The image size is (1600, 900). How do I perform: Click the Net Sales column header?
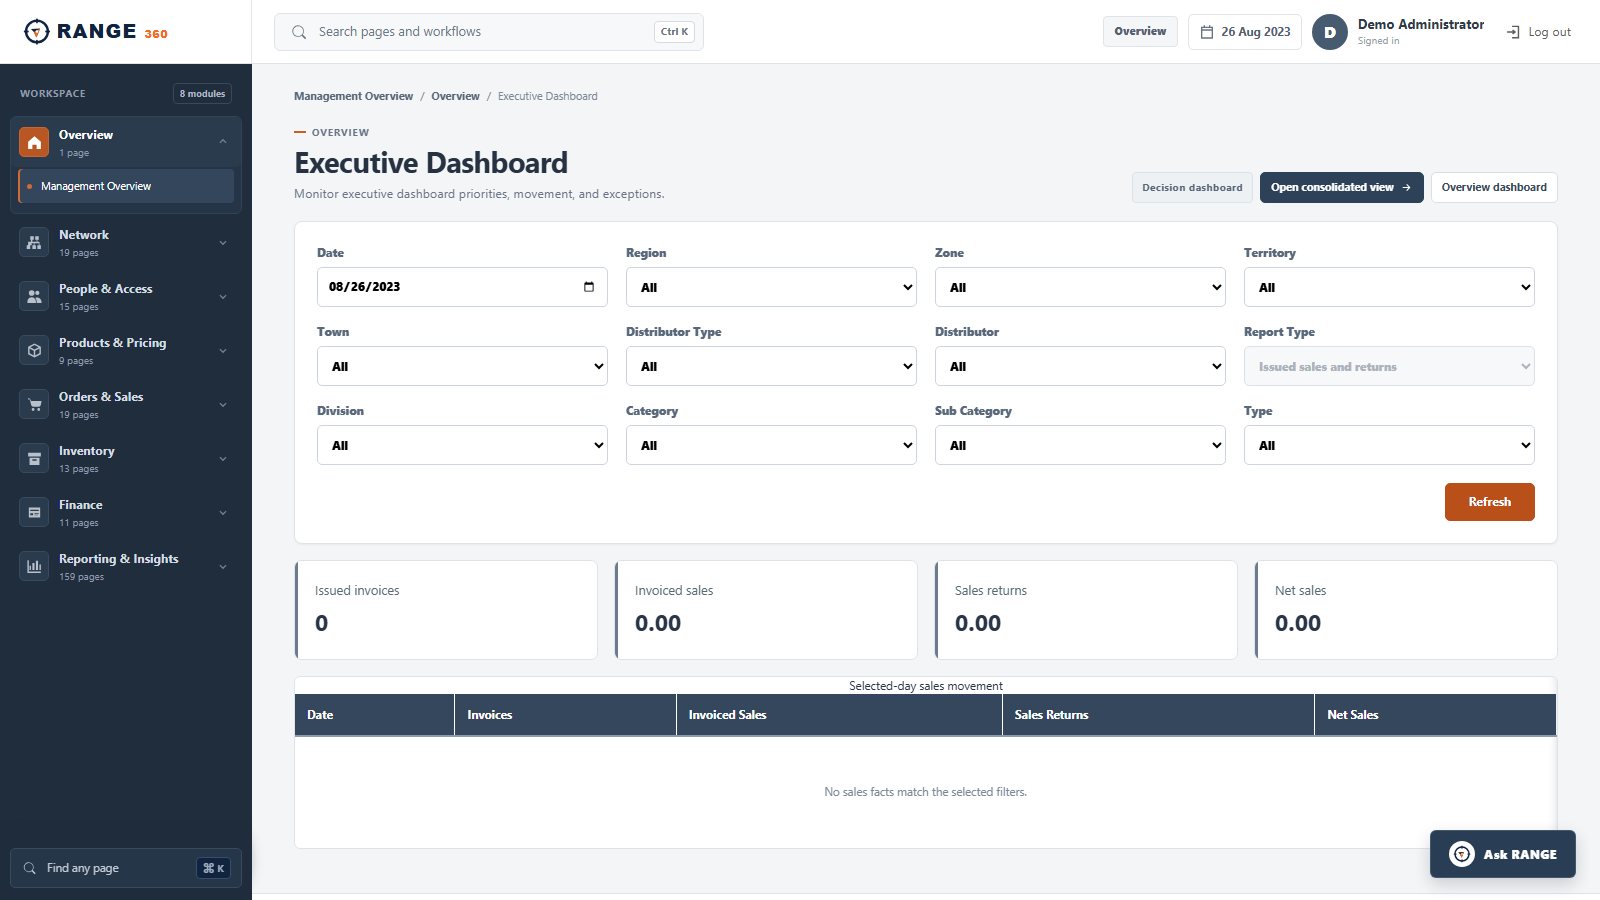pos(1435,715)
